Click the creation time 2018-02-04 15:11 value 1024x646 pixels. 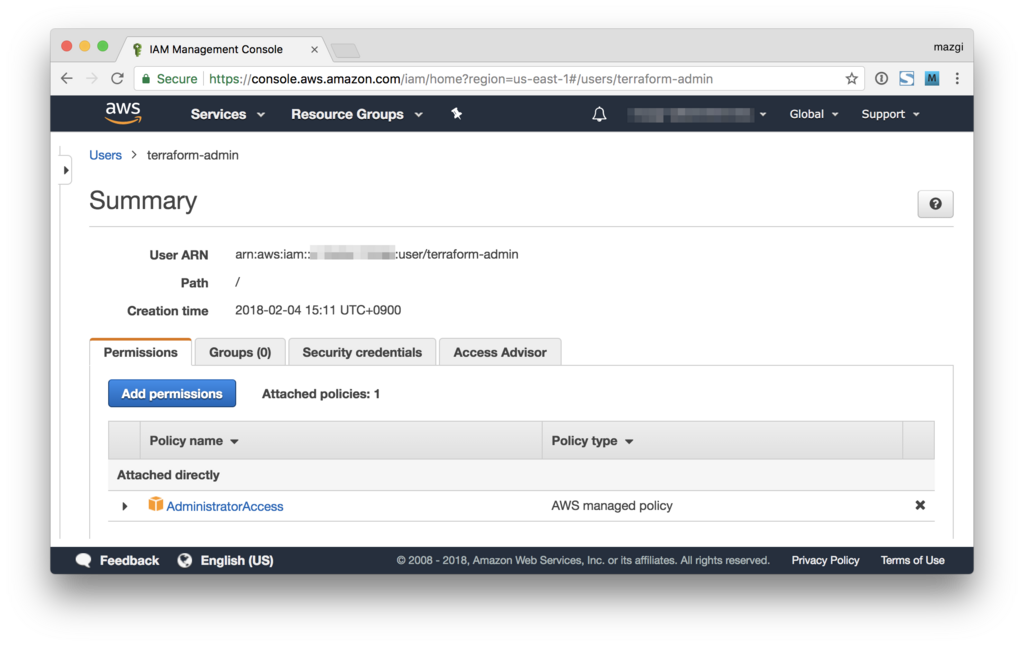pos(318,310)
